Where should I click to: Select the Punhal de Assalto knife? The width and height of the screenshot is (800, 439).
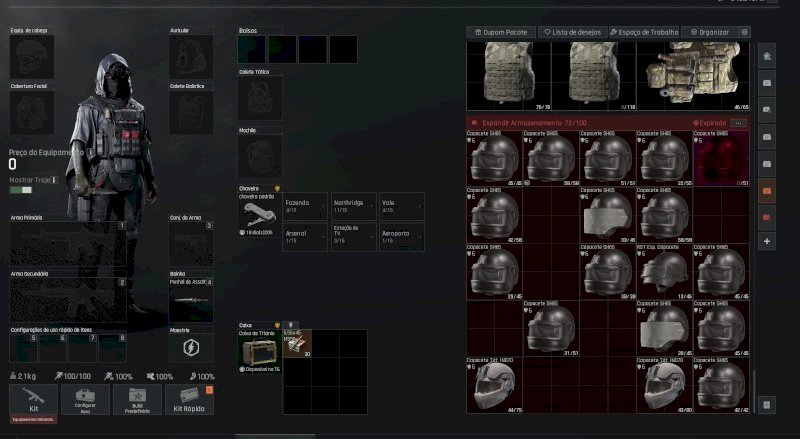coord(191,300)
